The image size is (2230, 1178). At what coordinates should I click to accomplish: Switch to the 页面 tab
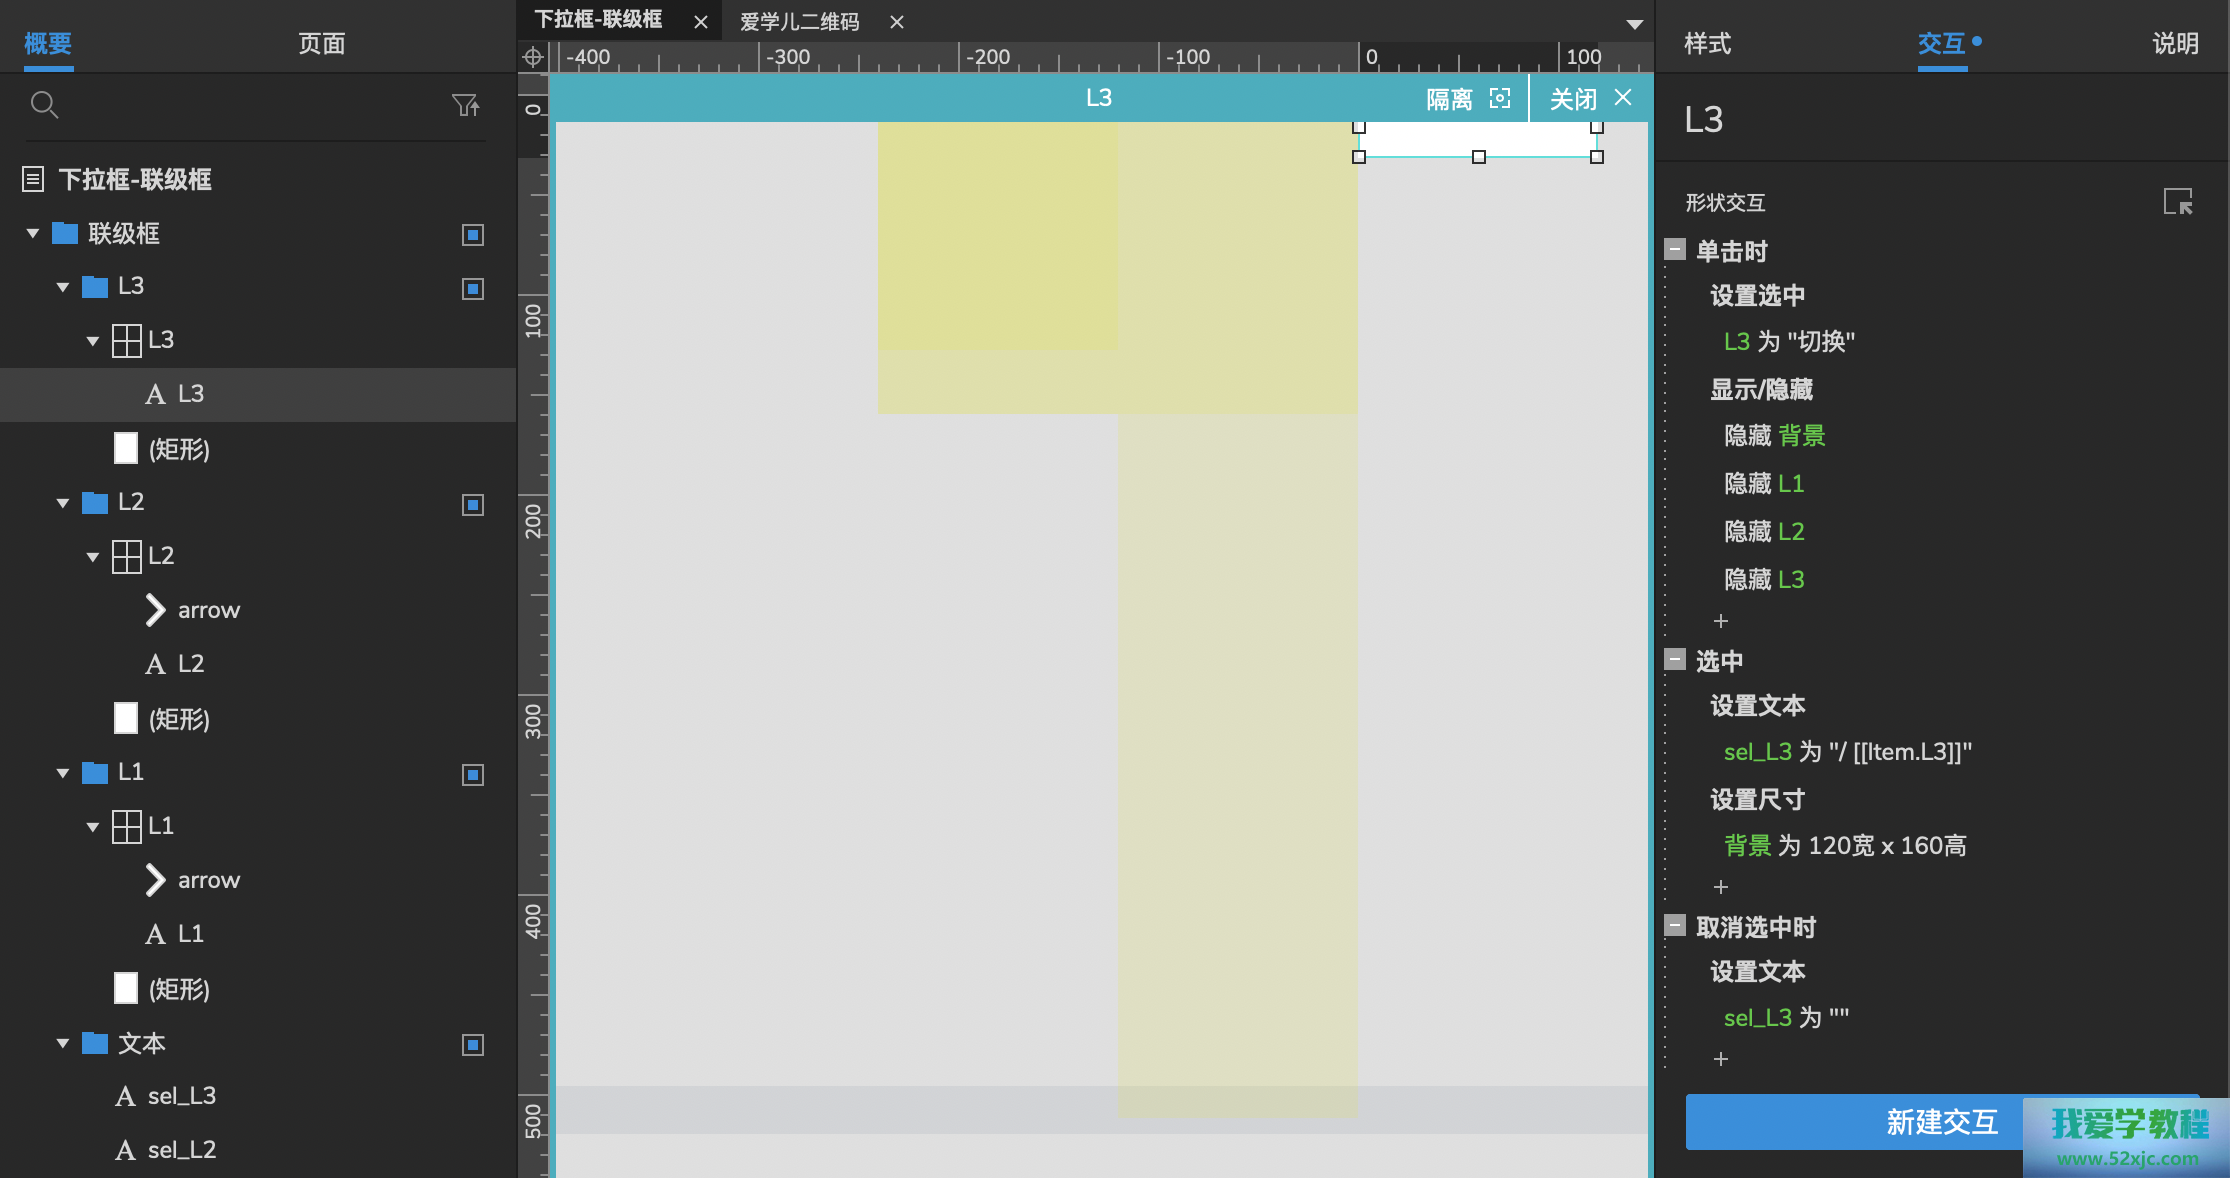321,44
